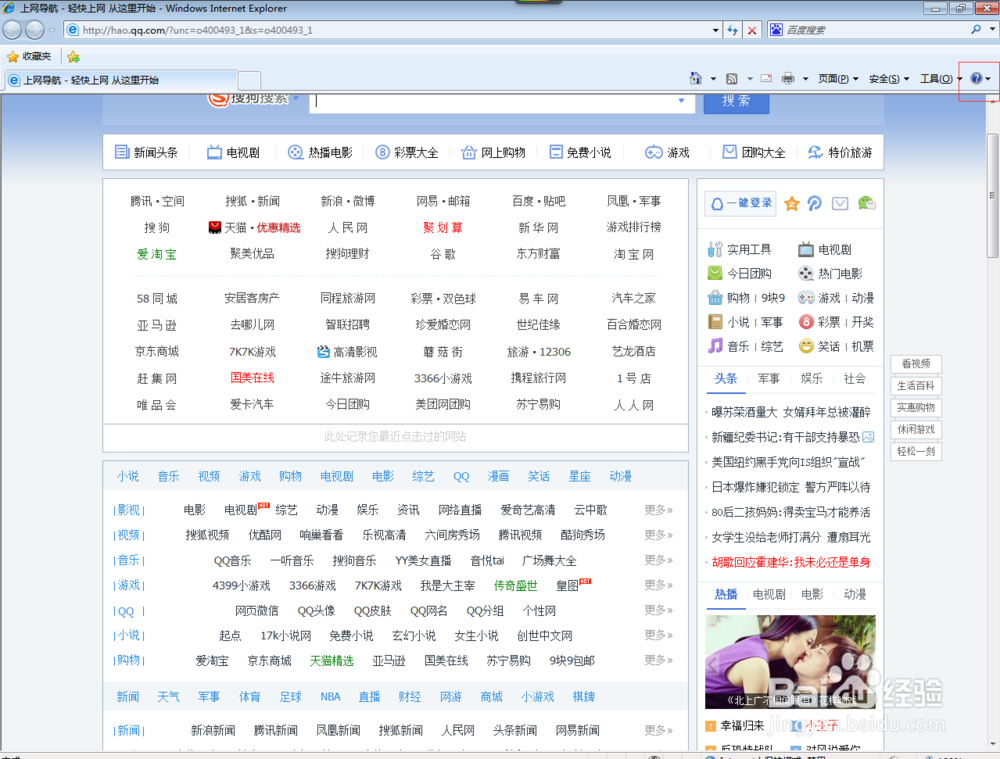Open the address bar history dropdown
This screenshot has width=1000, height=759.
tap(715, 30)
